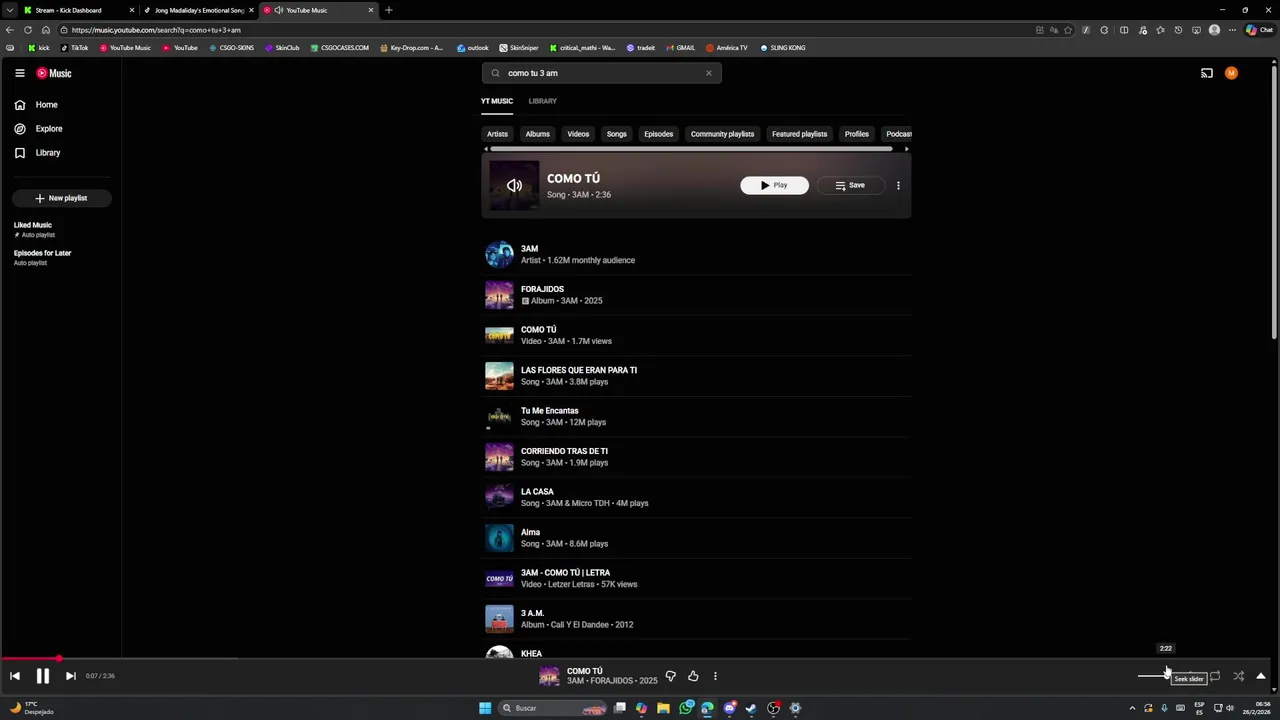The image size is (1280, 720).
Task: Filter results by Videos chip
Action: coord(578,134)
